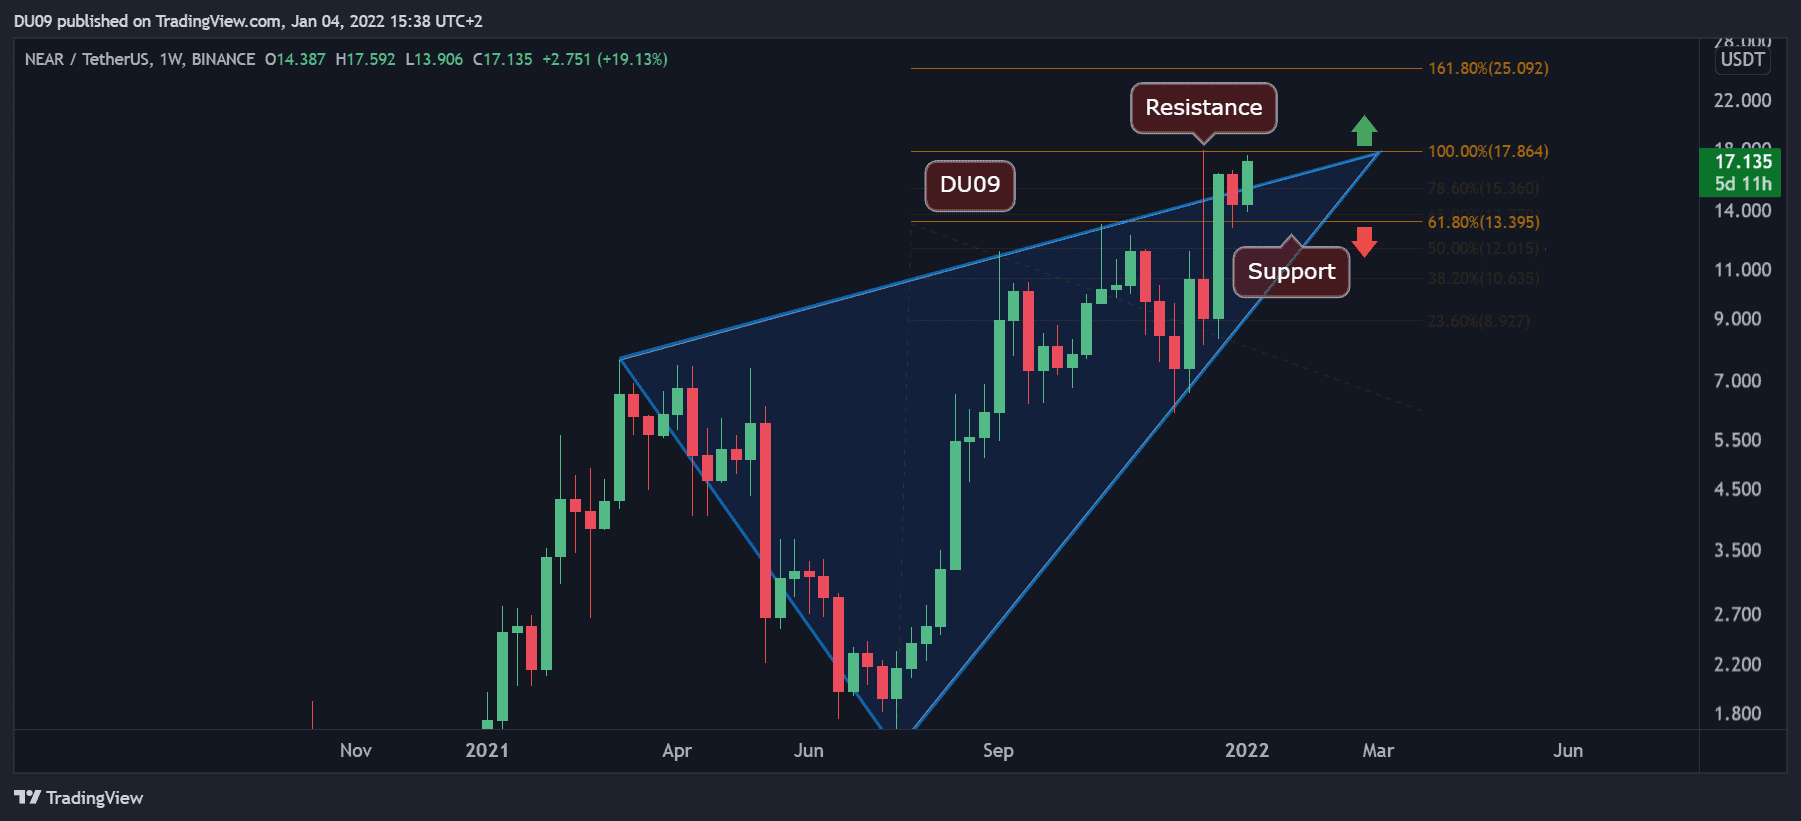Screen dimensions: 1801x821
Task: Click the 2021 label on time axis
Action: coord(487,751)
